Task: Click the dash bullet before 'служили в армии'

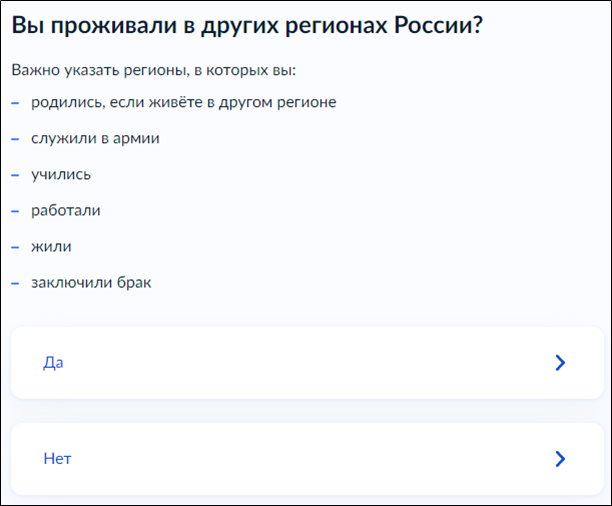Action: [16, 139]
